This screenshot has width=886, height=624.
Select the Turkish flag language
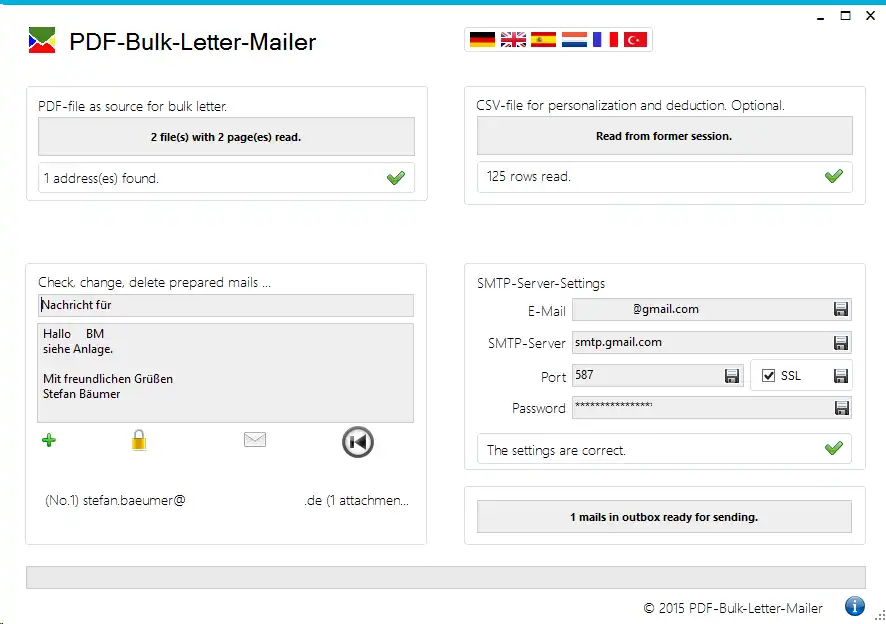(636, 40)
